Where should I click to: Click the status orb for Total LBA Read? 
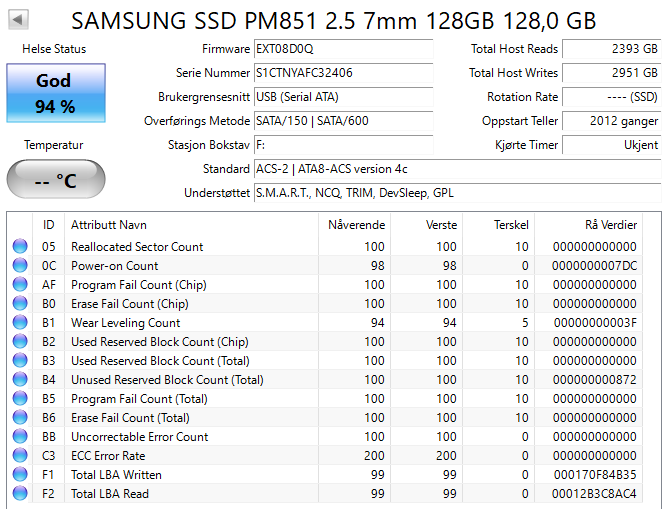pos(20,494)
